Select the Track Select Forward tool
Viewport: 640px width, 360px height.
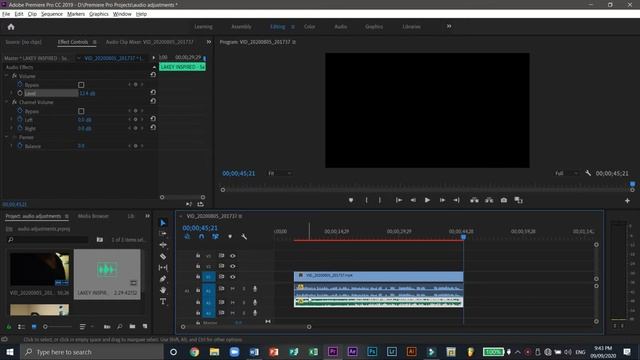[x=163, y=233]
